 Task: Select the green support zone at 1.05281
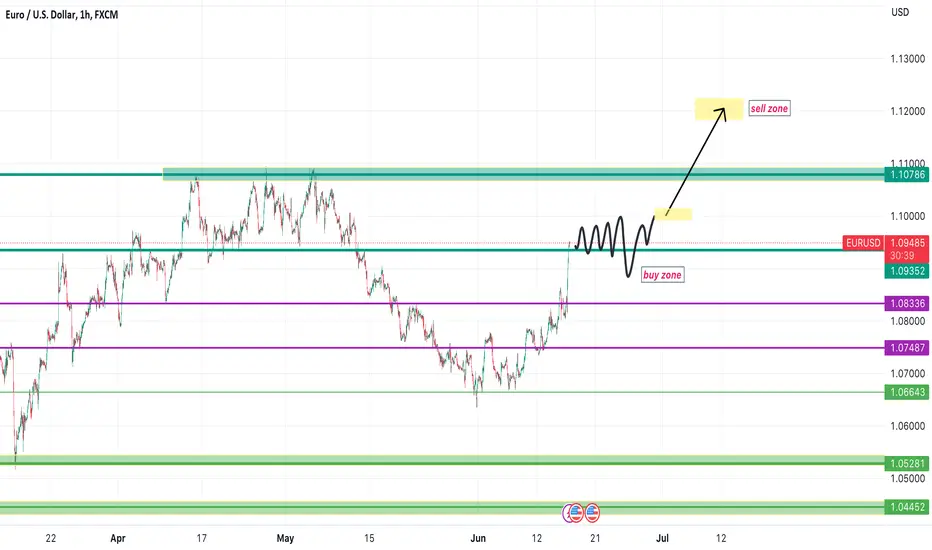(x=442, y=461)
